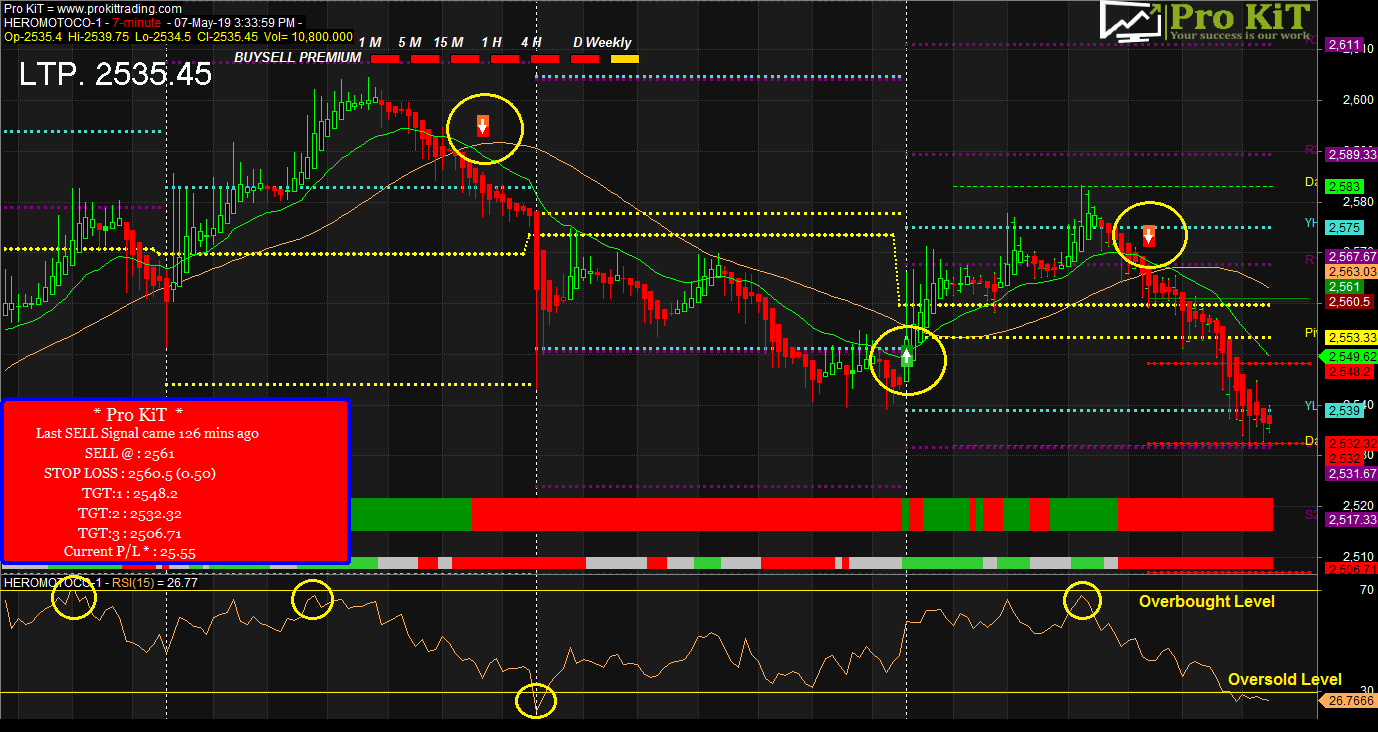Click the 2,611 purple price label
Viewport: 1378px width, 732px height.
click(x=1343, y=45)
